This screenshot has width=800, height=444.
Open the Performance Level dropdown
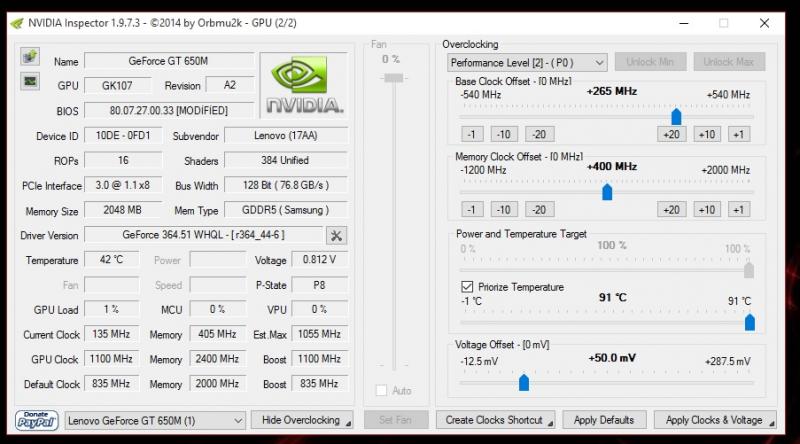598,62
